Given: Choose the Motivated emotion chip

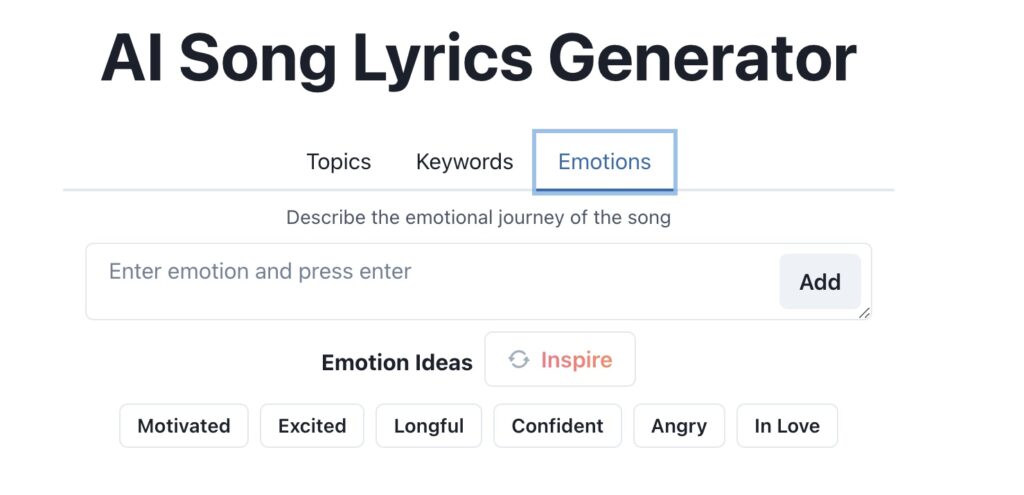Looking at the screenshot, I should (184, 426).
